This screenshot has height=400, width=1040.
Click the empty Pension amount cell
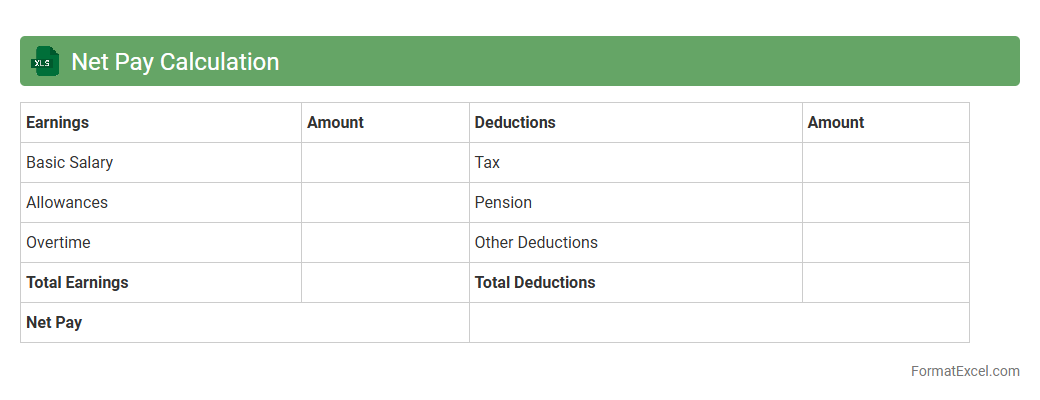(x=885, y=203)
